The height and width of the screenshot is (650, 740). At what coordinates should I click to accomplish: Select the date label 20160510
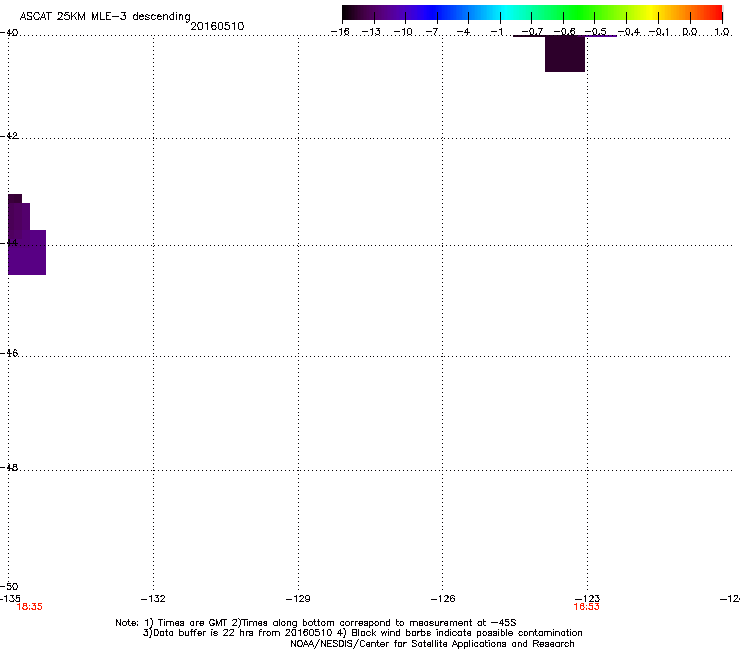click(x=217, y=26)
